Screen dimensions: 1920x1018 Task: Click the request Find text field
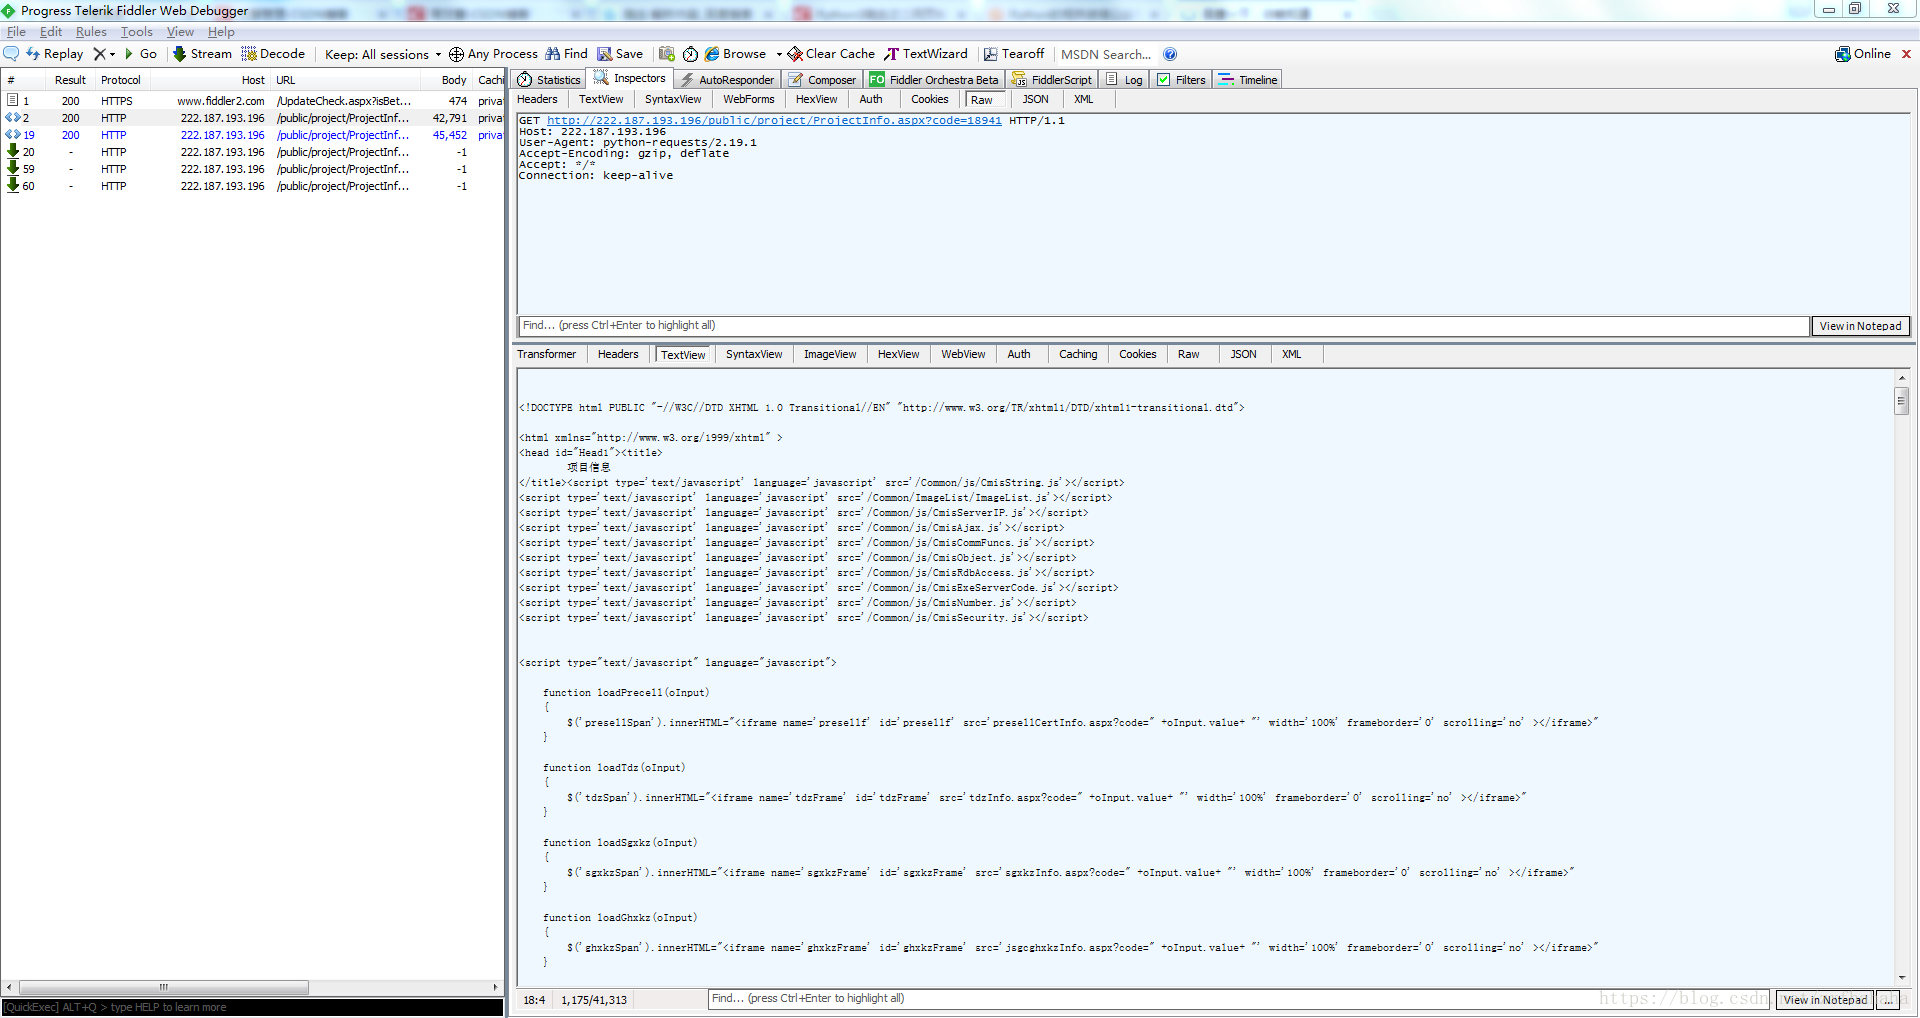point(1163,326)
